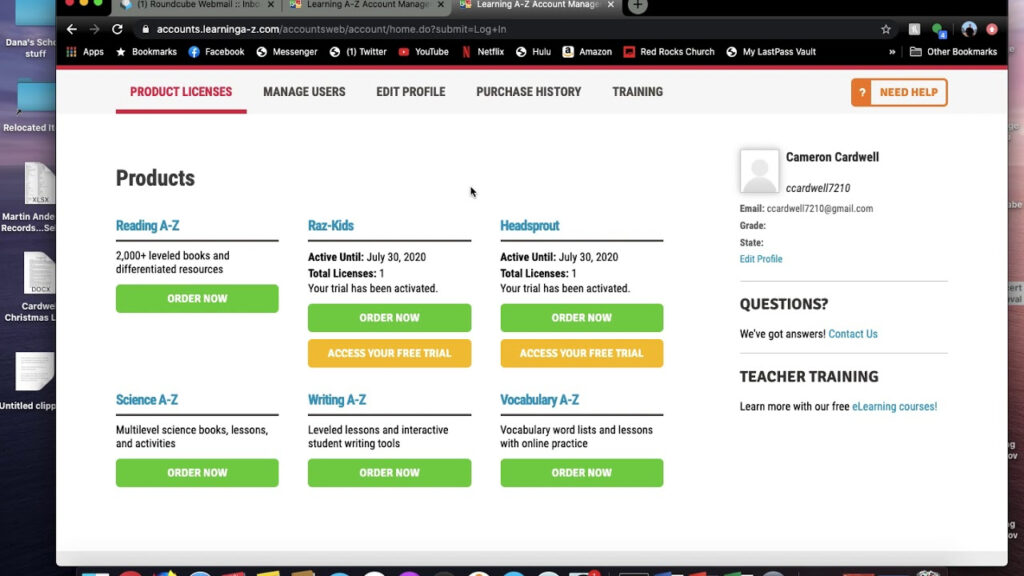This screenshot has height=576, width=1024.
Task: Open the Amazon bookmark
Action: 587,52
